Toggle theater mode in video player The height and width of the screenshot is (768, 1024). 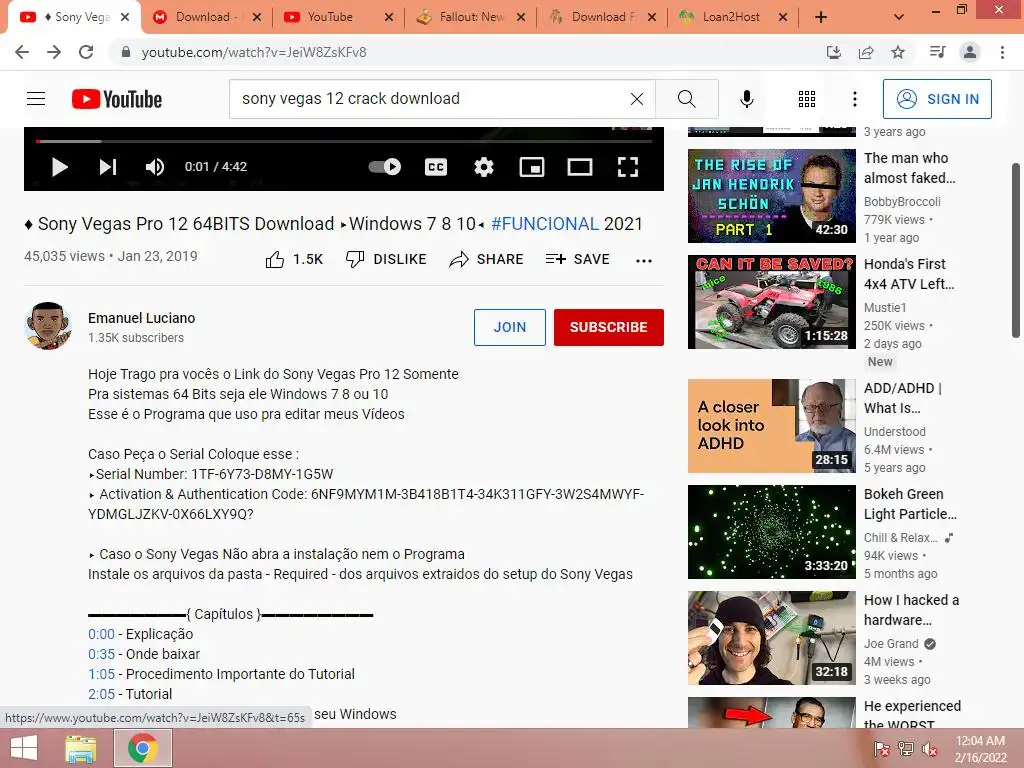pyautogui.click(x=580, y=167)
